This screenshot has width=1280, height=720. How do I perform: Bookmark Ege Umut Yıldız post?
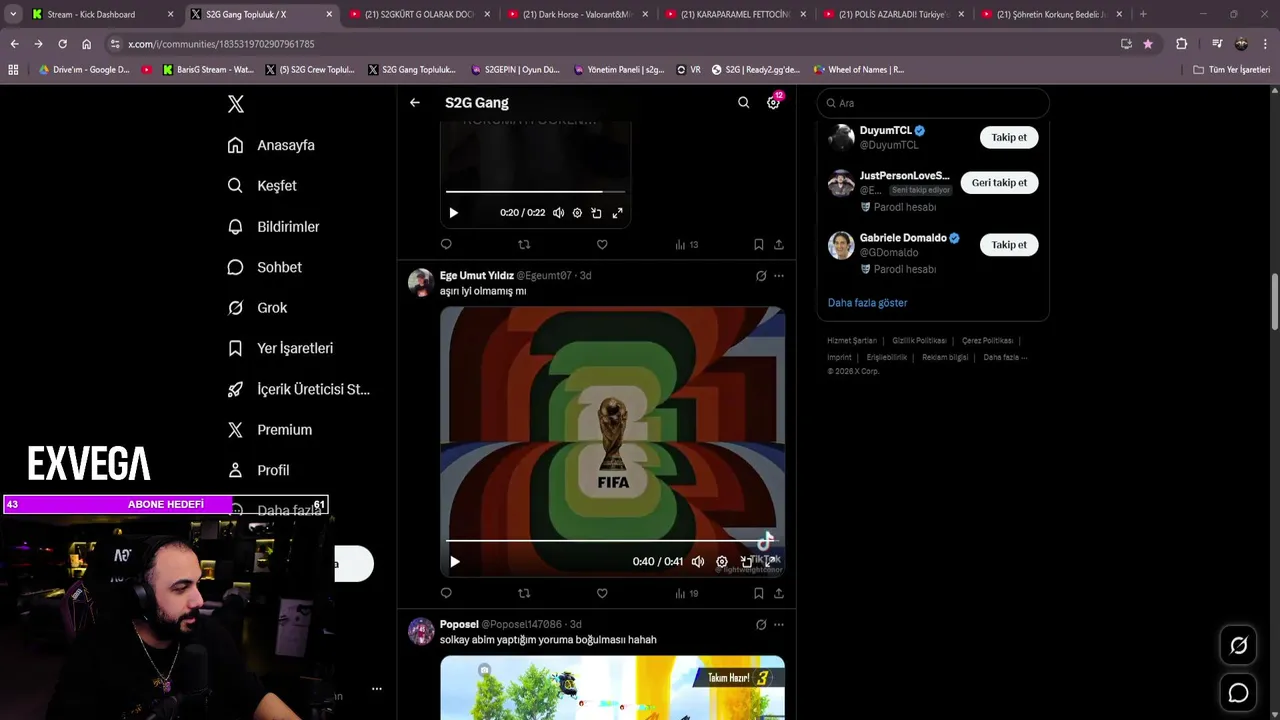click(x=758, y=593)
